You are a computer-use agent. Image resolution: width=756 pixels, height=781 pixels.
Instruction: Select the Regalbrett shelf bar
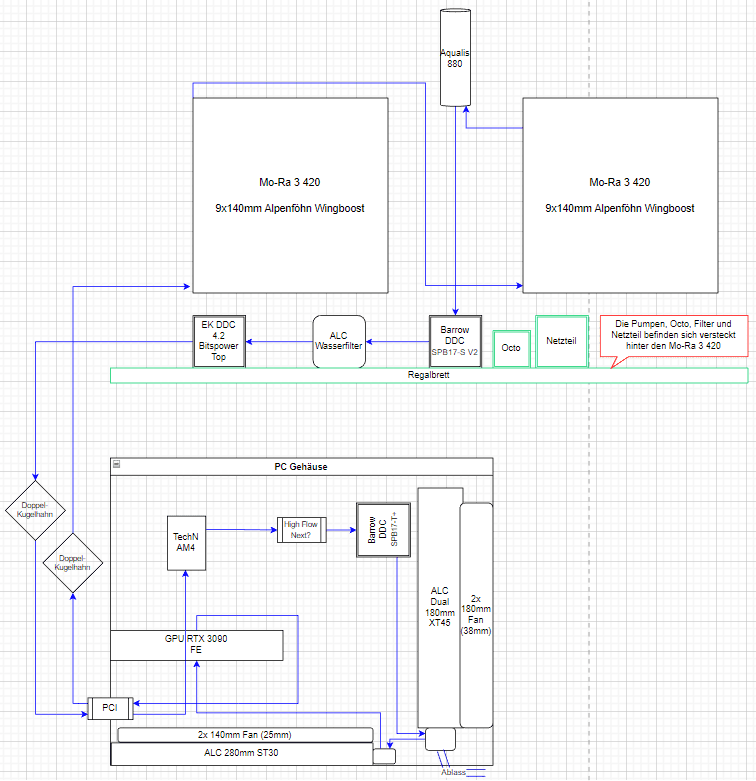pyautogui.click(x=429, y=375)
